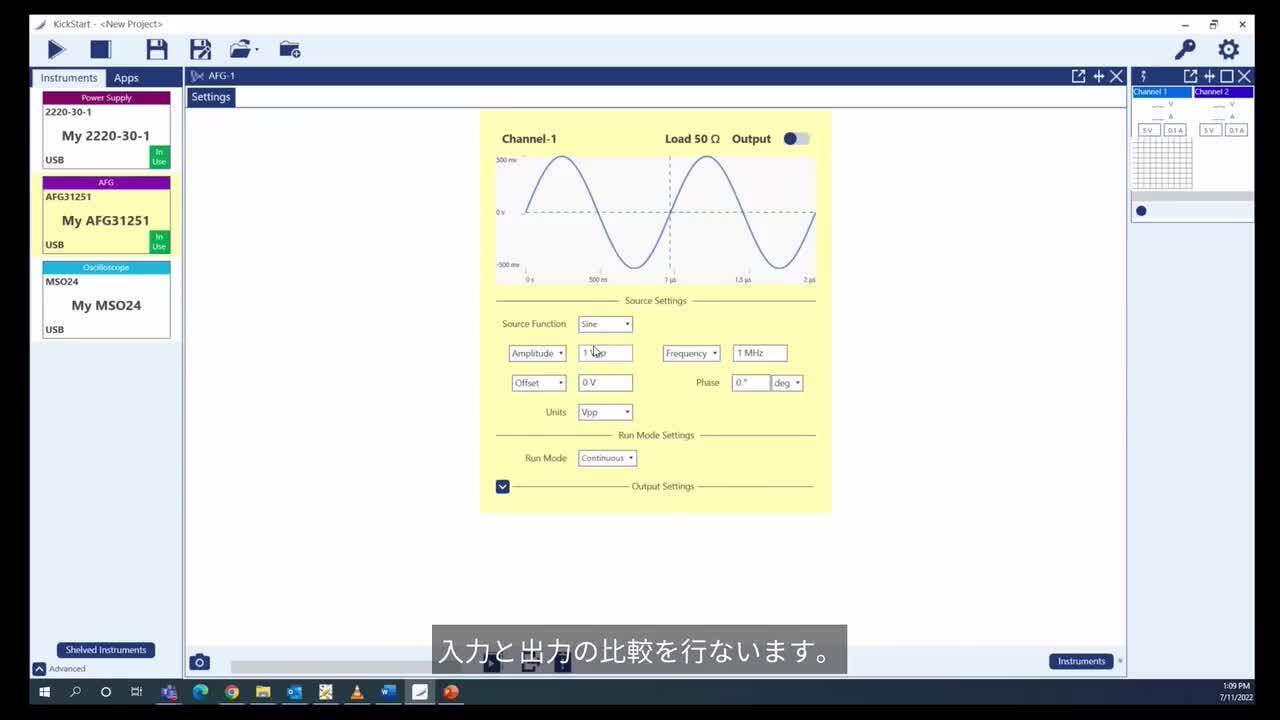
Task: Open the Phase deg units dropdown
Action: click(x=787, y=383)
